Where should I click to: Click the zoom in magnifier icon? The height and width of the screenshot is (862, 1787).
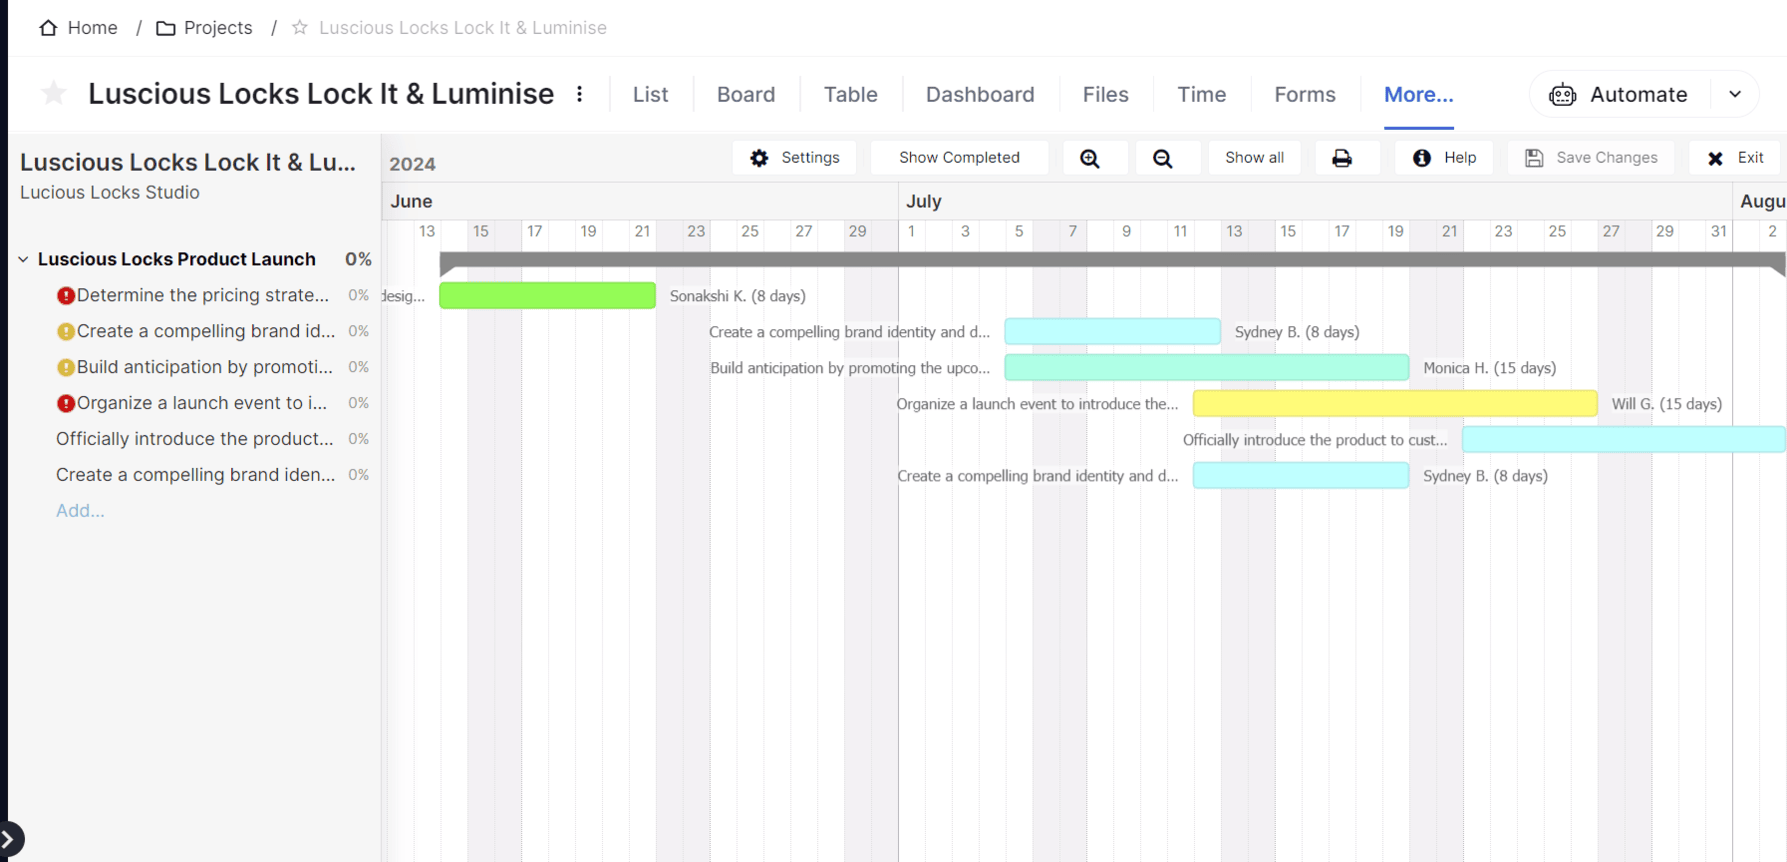tap(1089, 158)
